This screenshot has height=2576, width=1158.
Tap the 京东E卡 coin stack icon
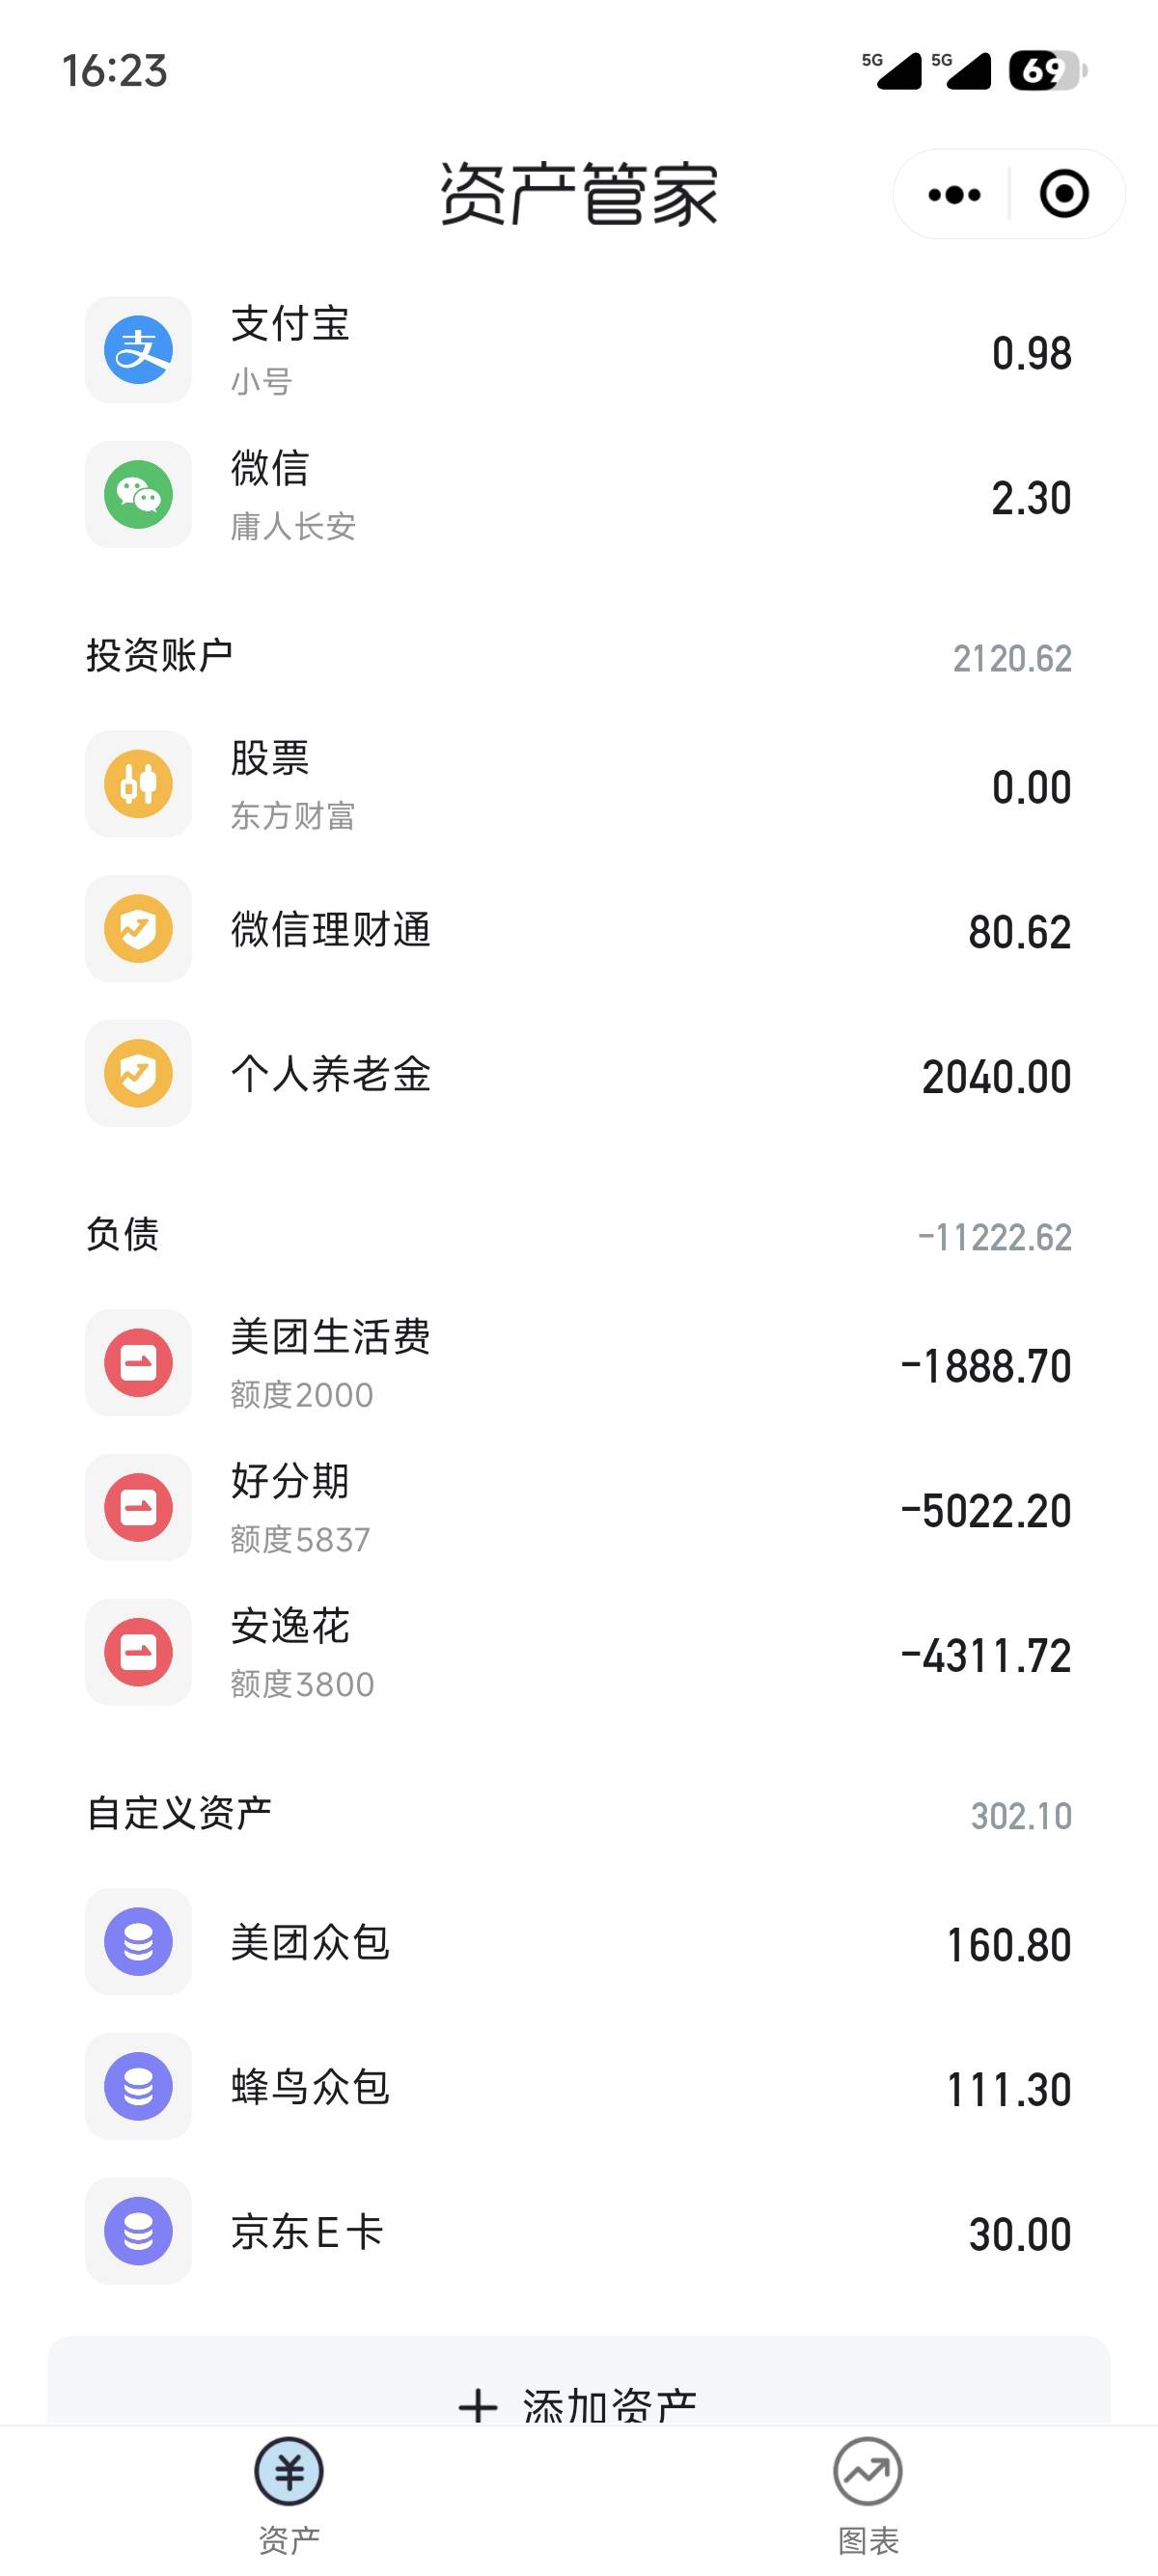click(138, 2231)
